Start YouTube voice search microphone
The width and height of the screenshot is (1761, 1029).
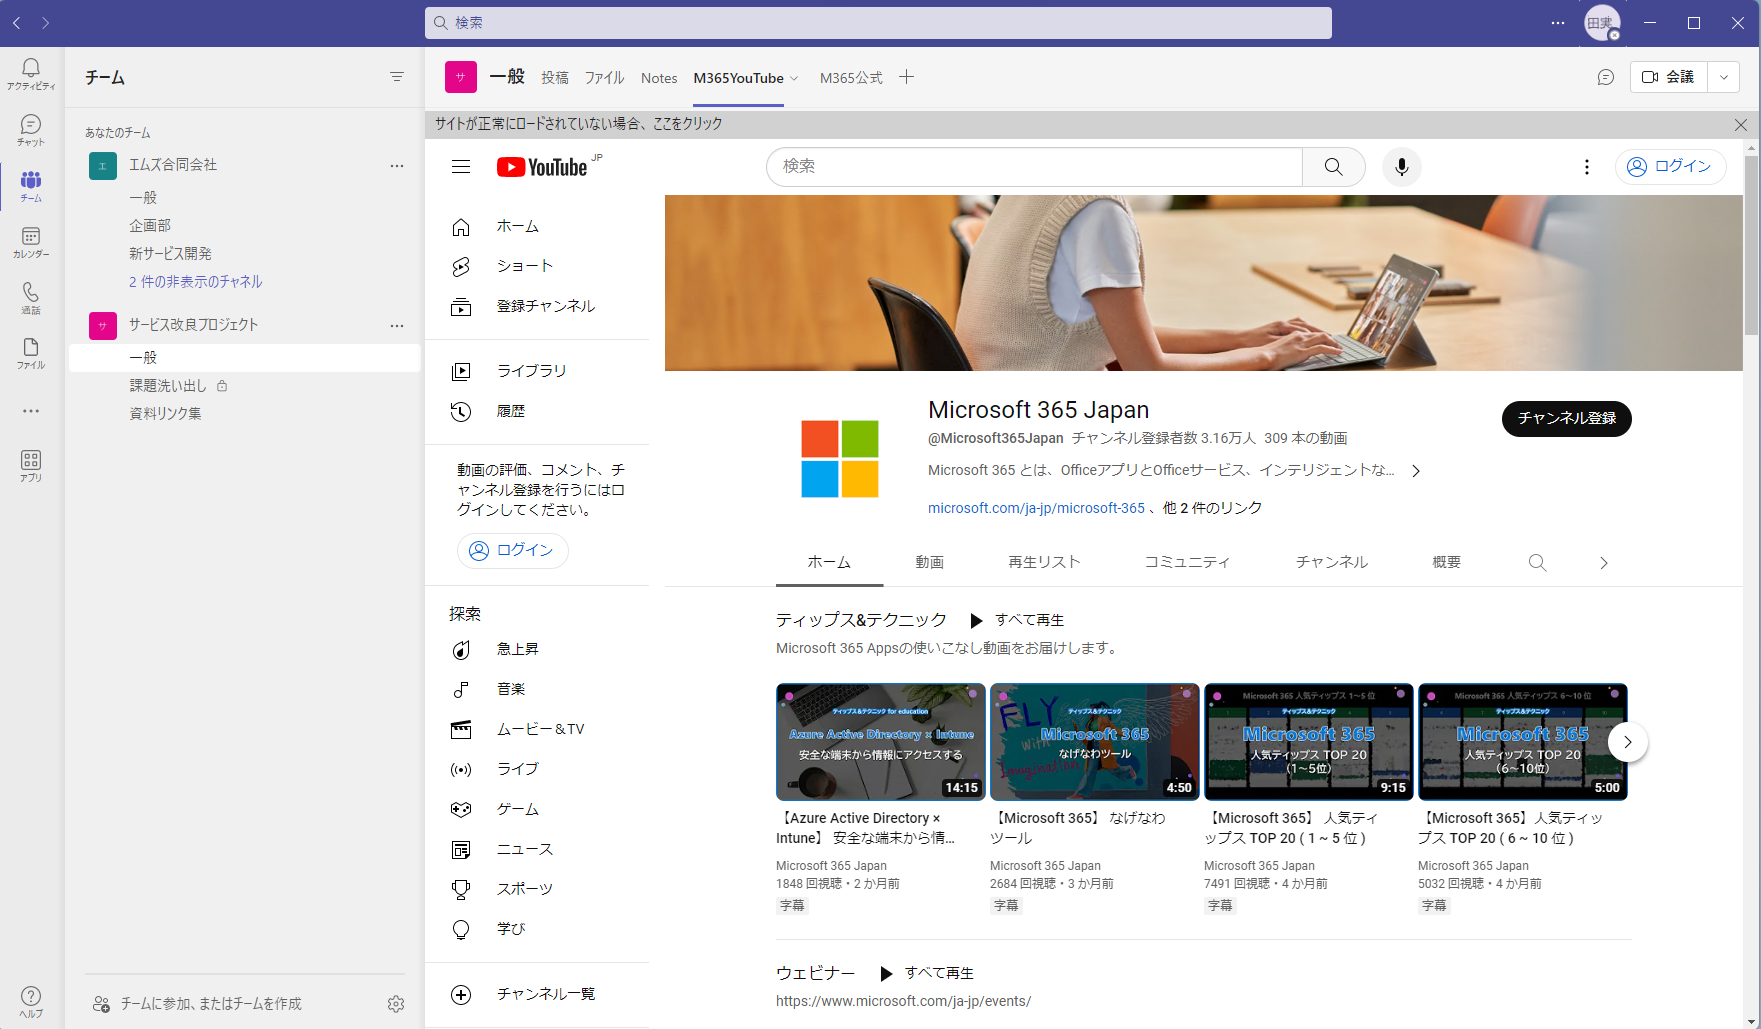click(1402, 167)
